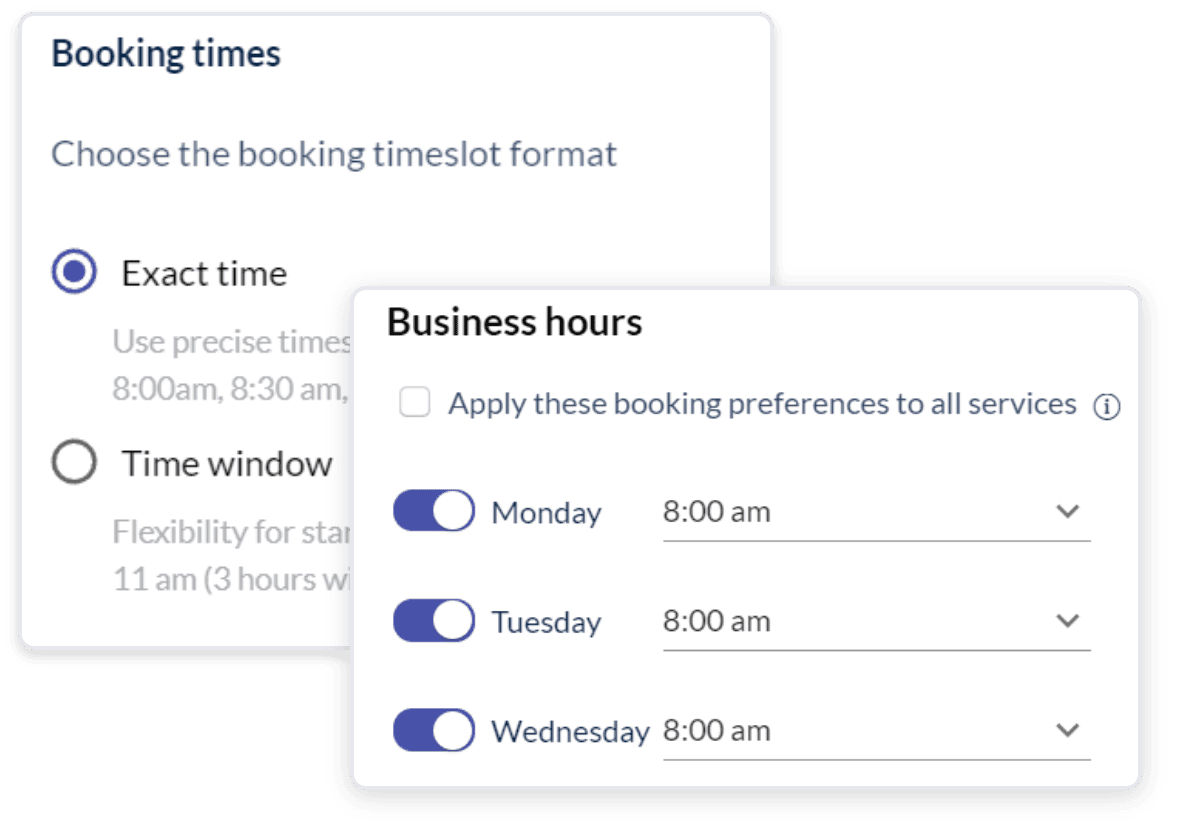
Task: Click the info icon next to the services checkbox
Action: pos(1109,404)
